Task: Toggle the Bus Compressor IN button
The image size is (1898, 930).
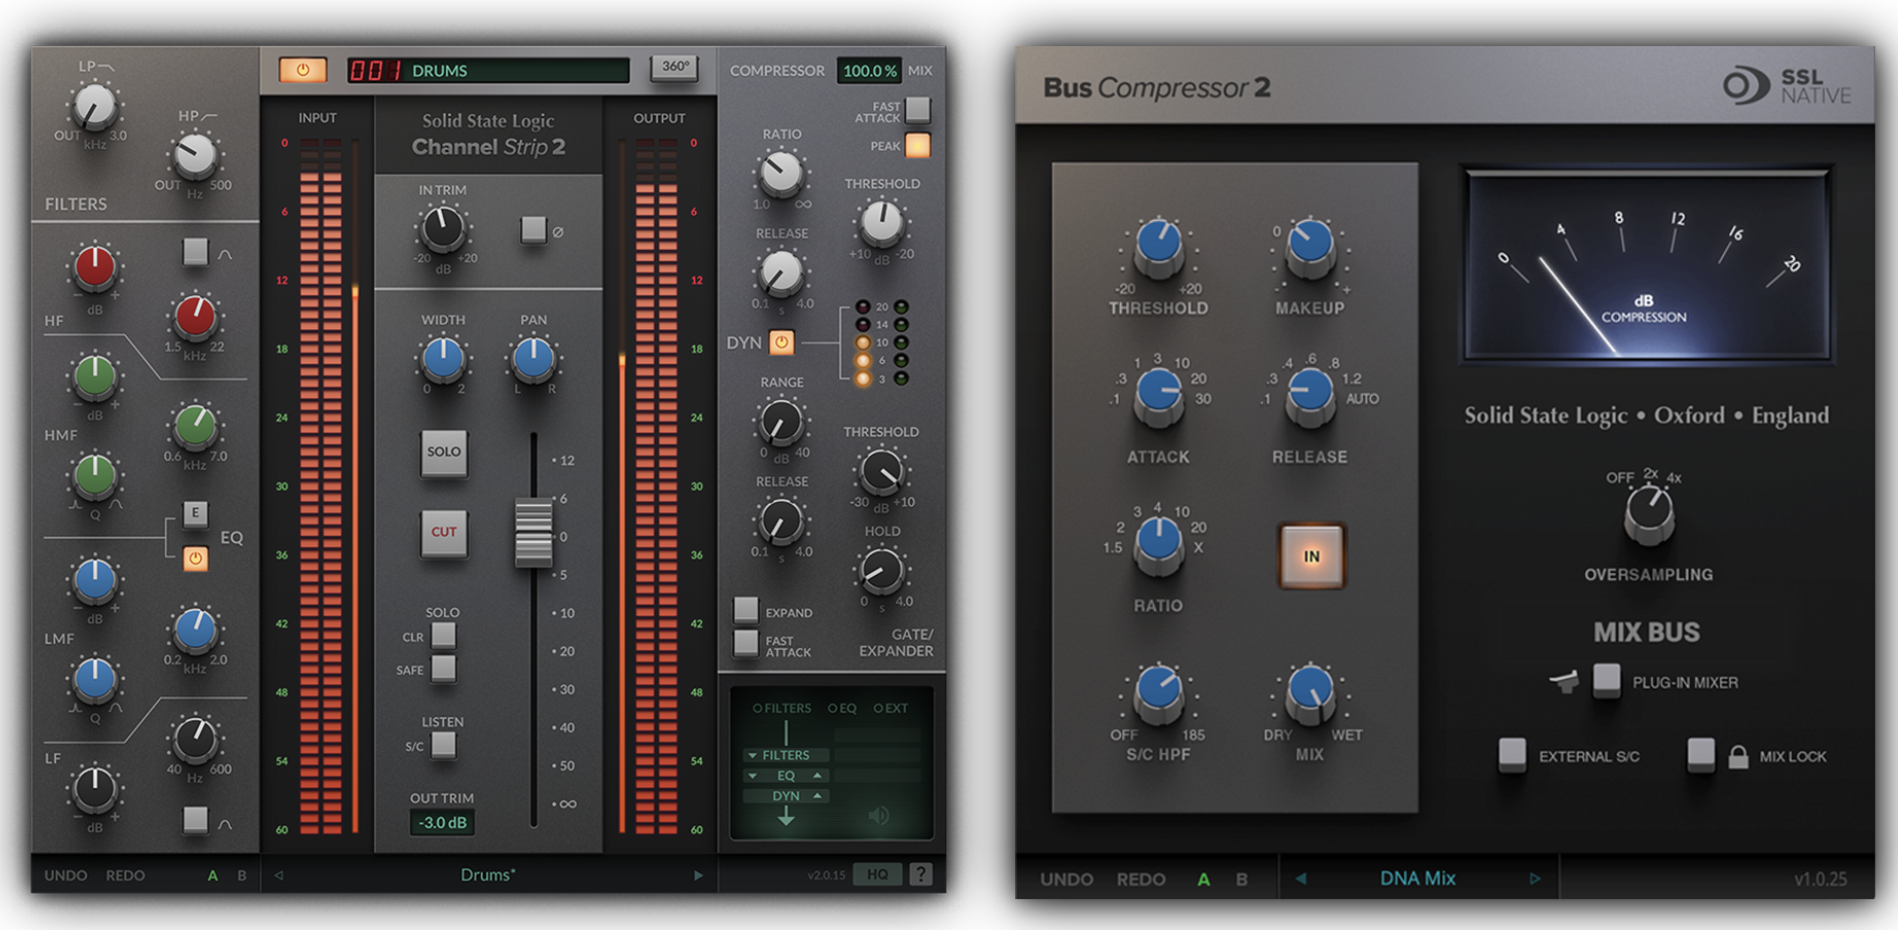Action: [1311, 556]
